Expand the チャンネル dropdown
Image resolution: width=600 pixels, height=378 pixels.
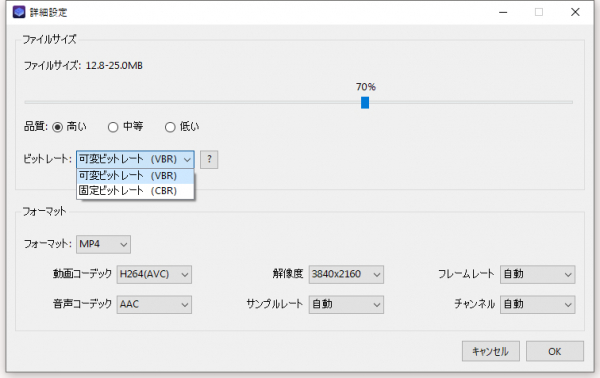click(x=537, y=305)
